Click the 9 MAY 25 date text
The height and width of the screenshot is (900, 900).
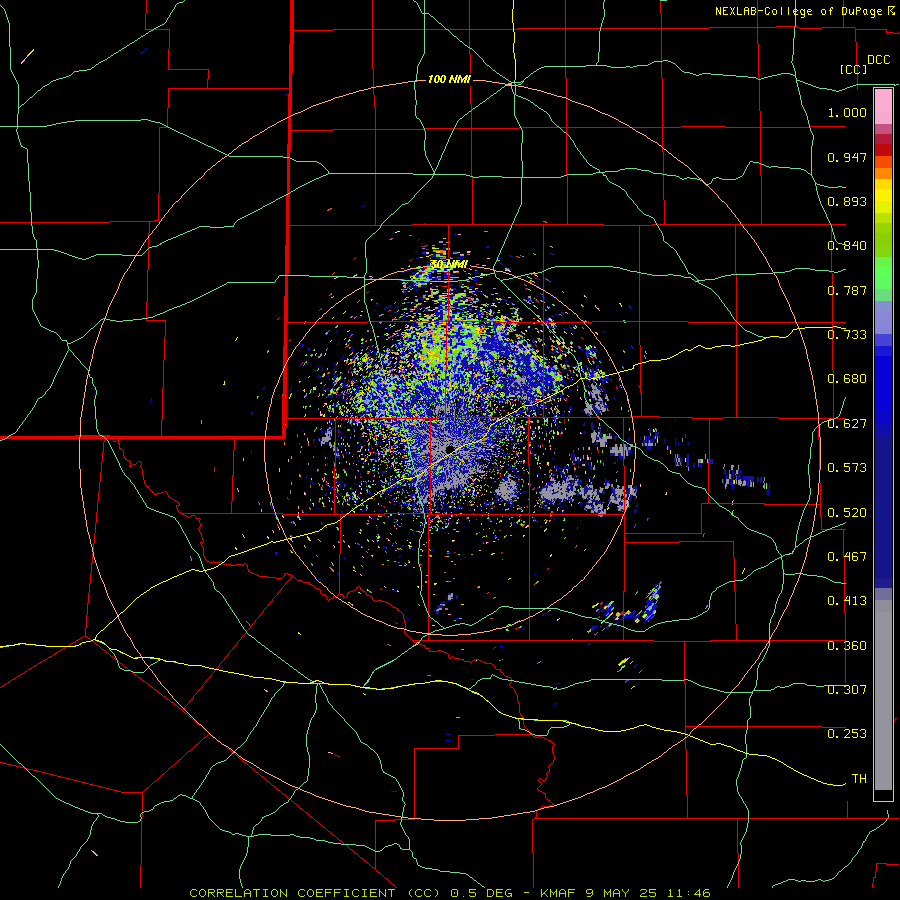[621, 893]
